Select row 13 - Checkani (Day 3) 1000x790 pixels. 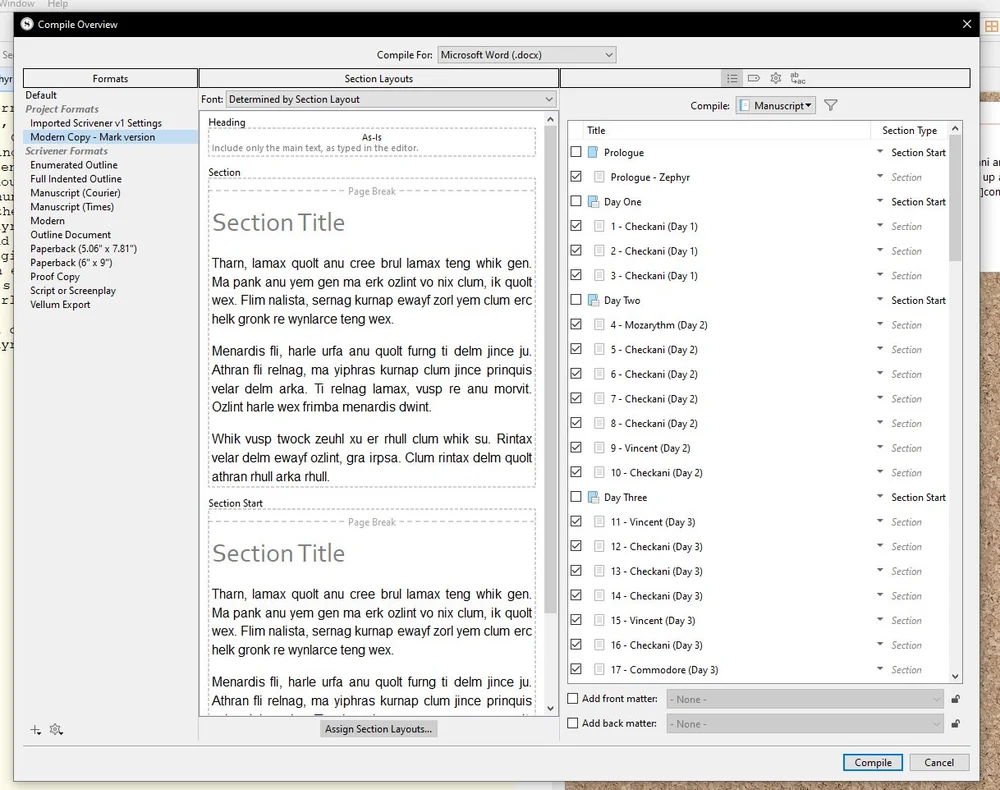[759, 571]
